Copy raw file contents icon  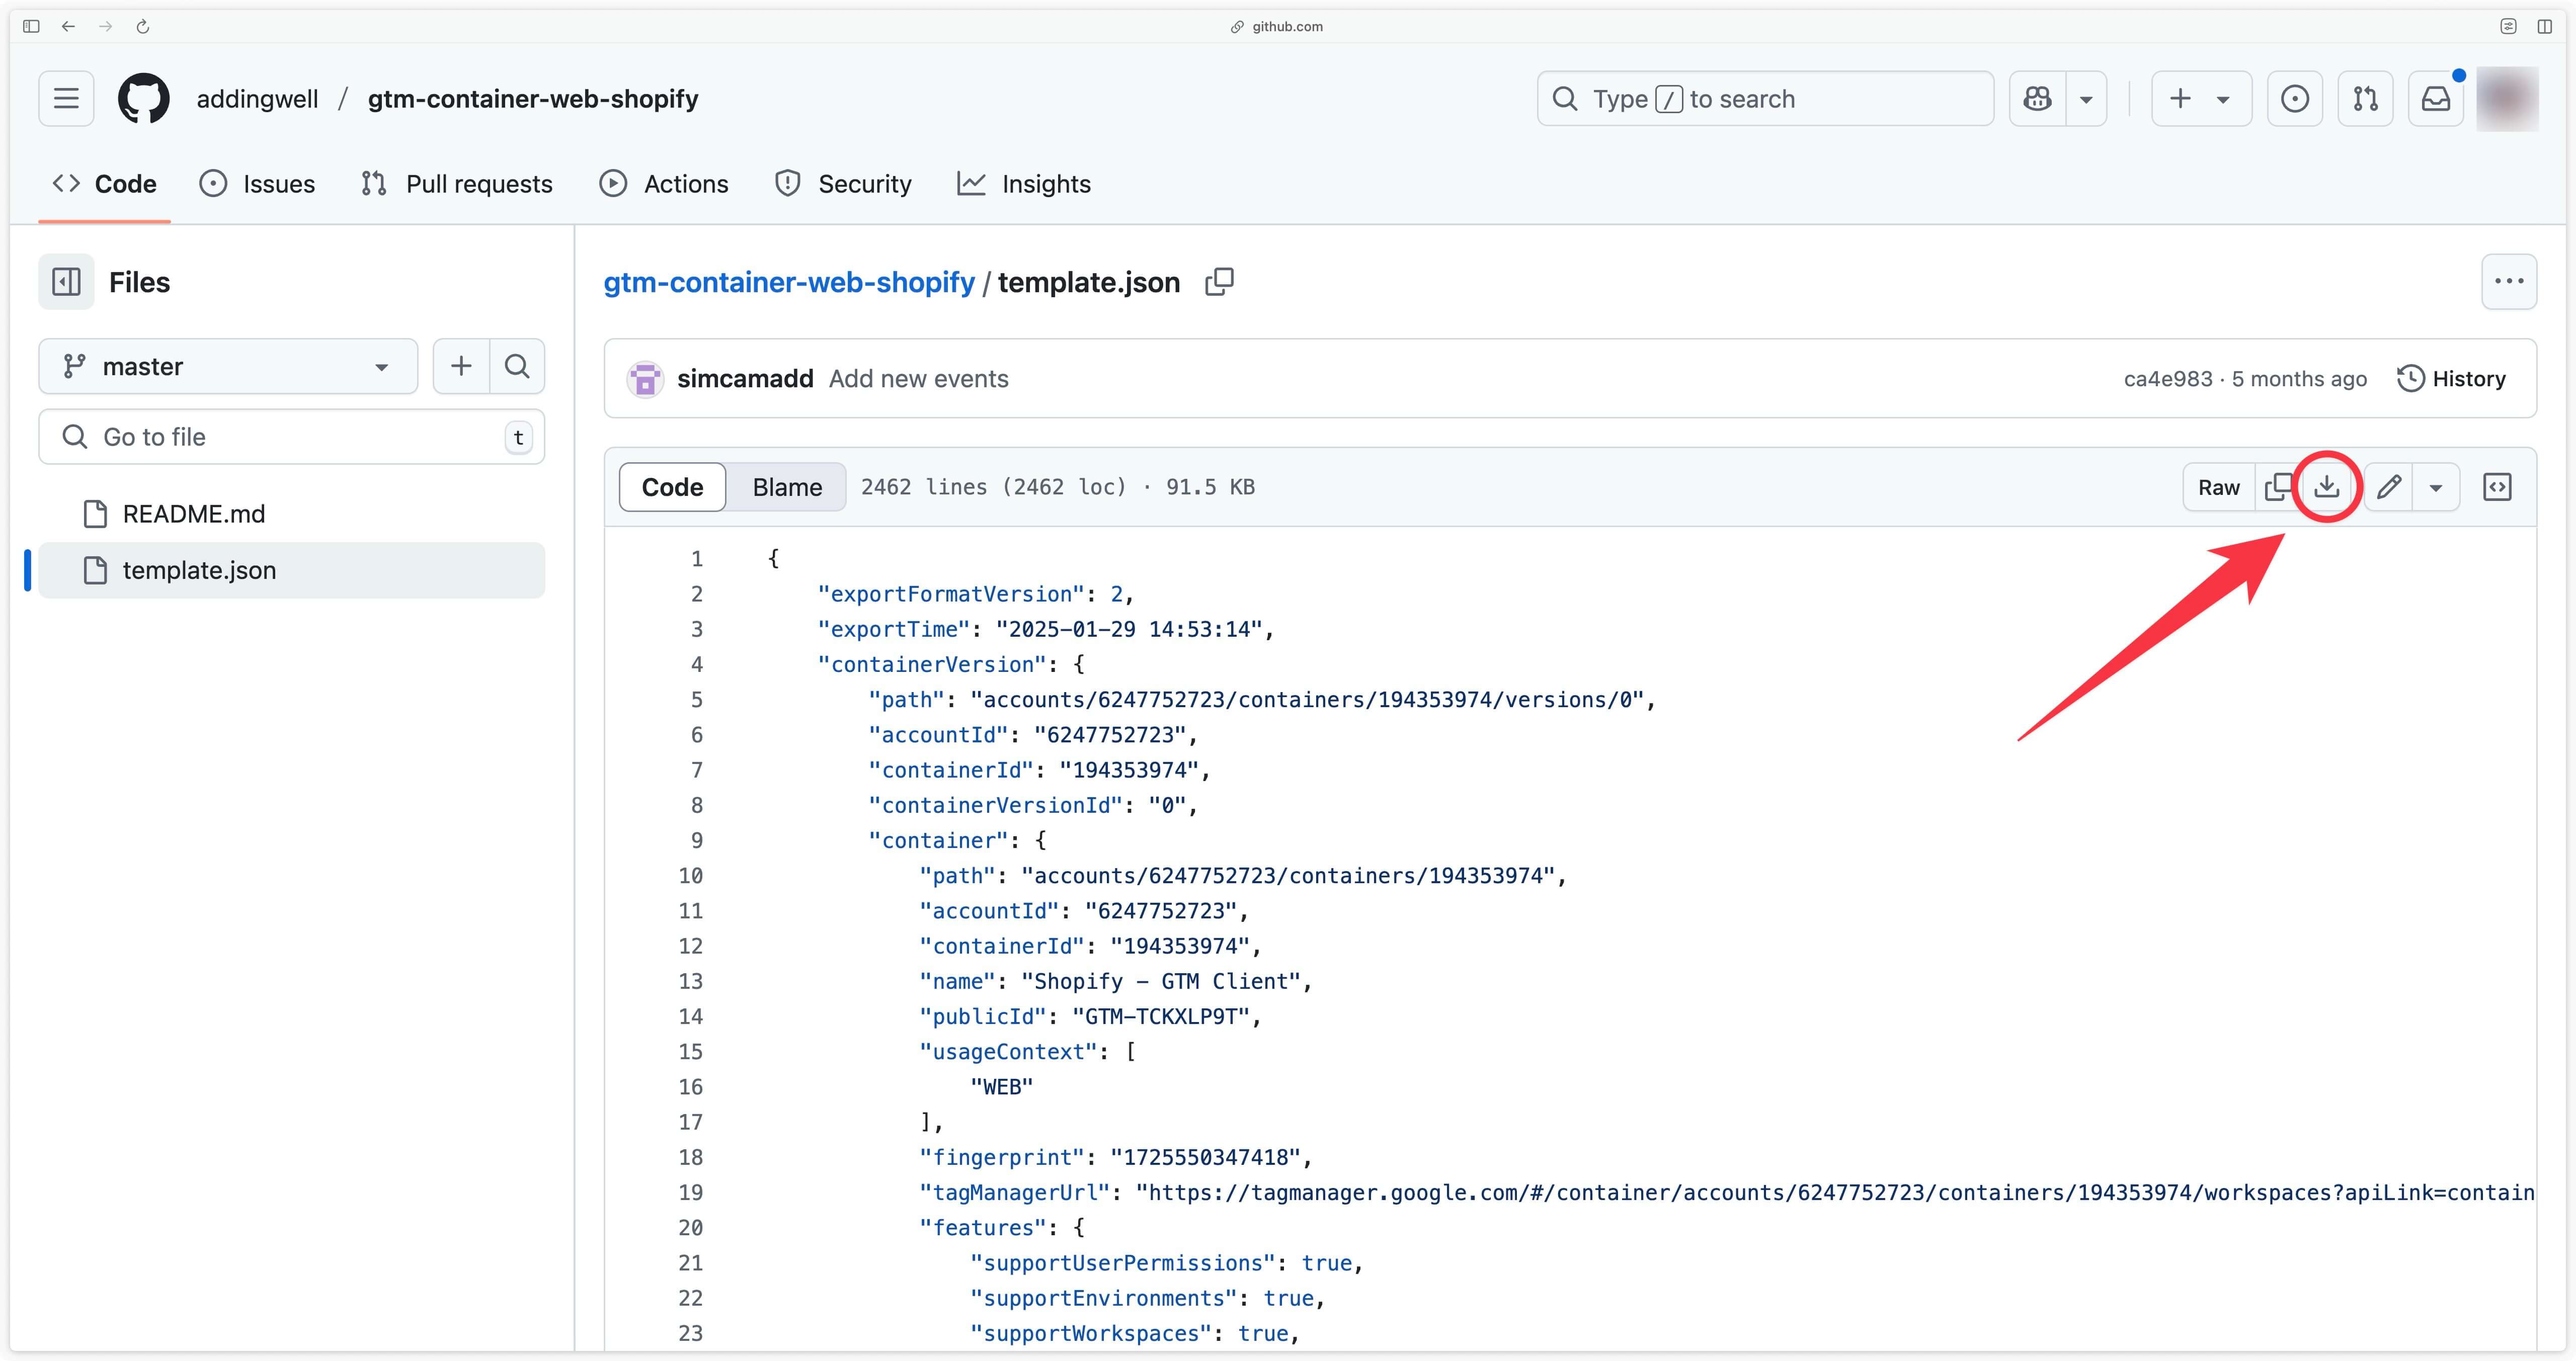tap(2278, 487)
